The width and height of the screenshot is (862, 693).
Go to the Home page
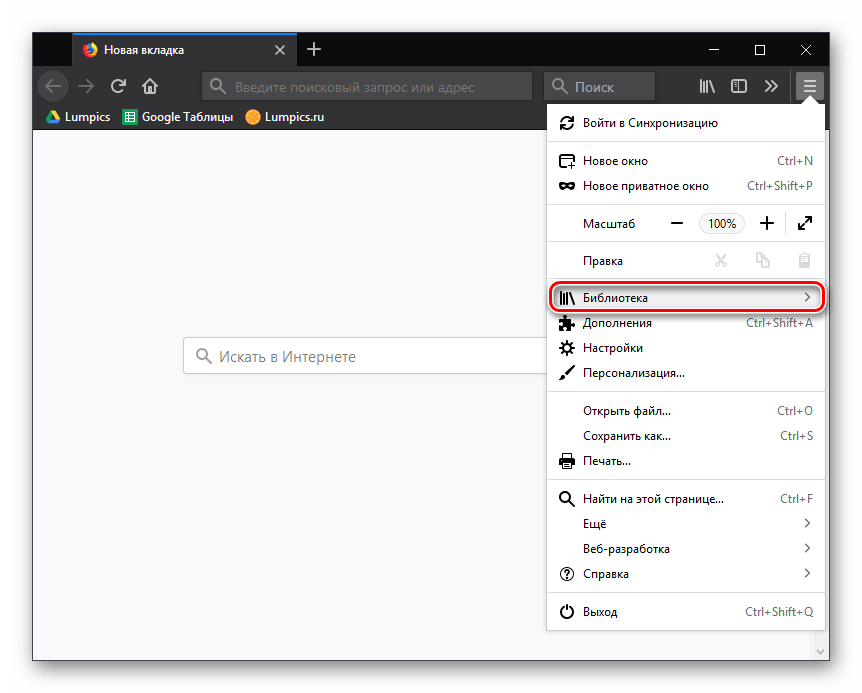pos(150,86)
